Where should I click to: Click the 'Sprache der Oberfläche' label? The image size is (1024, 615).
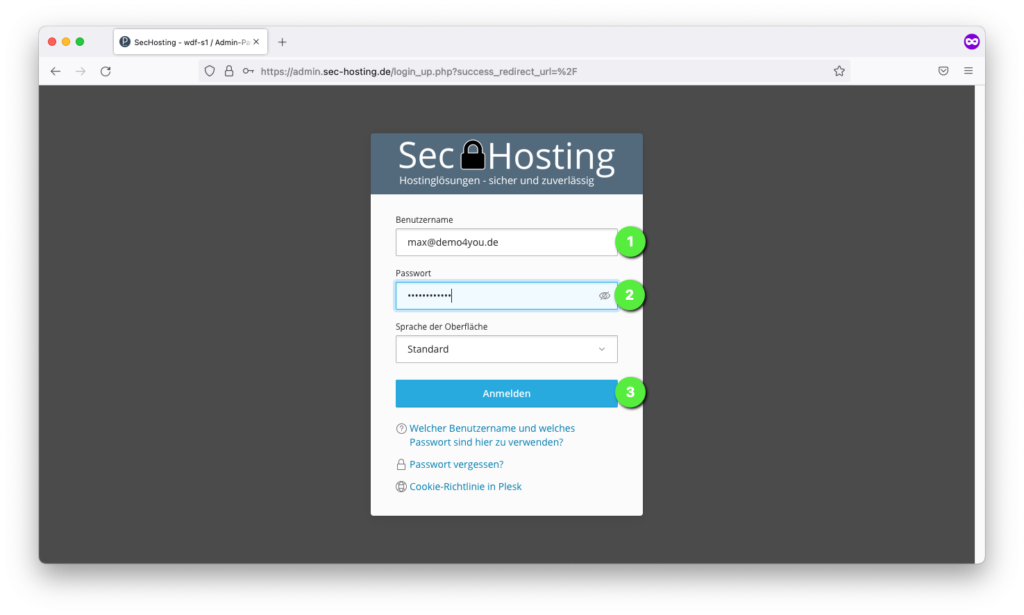(x=441, y=326)
